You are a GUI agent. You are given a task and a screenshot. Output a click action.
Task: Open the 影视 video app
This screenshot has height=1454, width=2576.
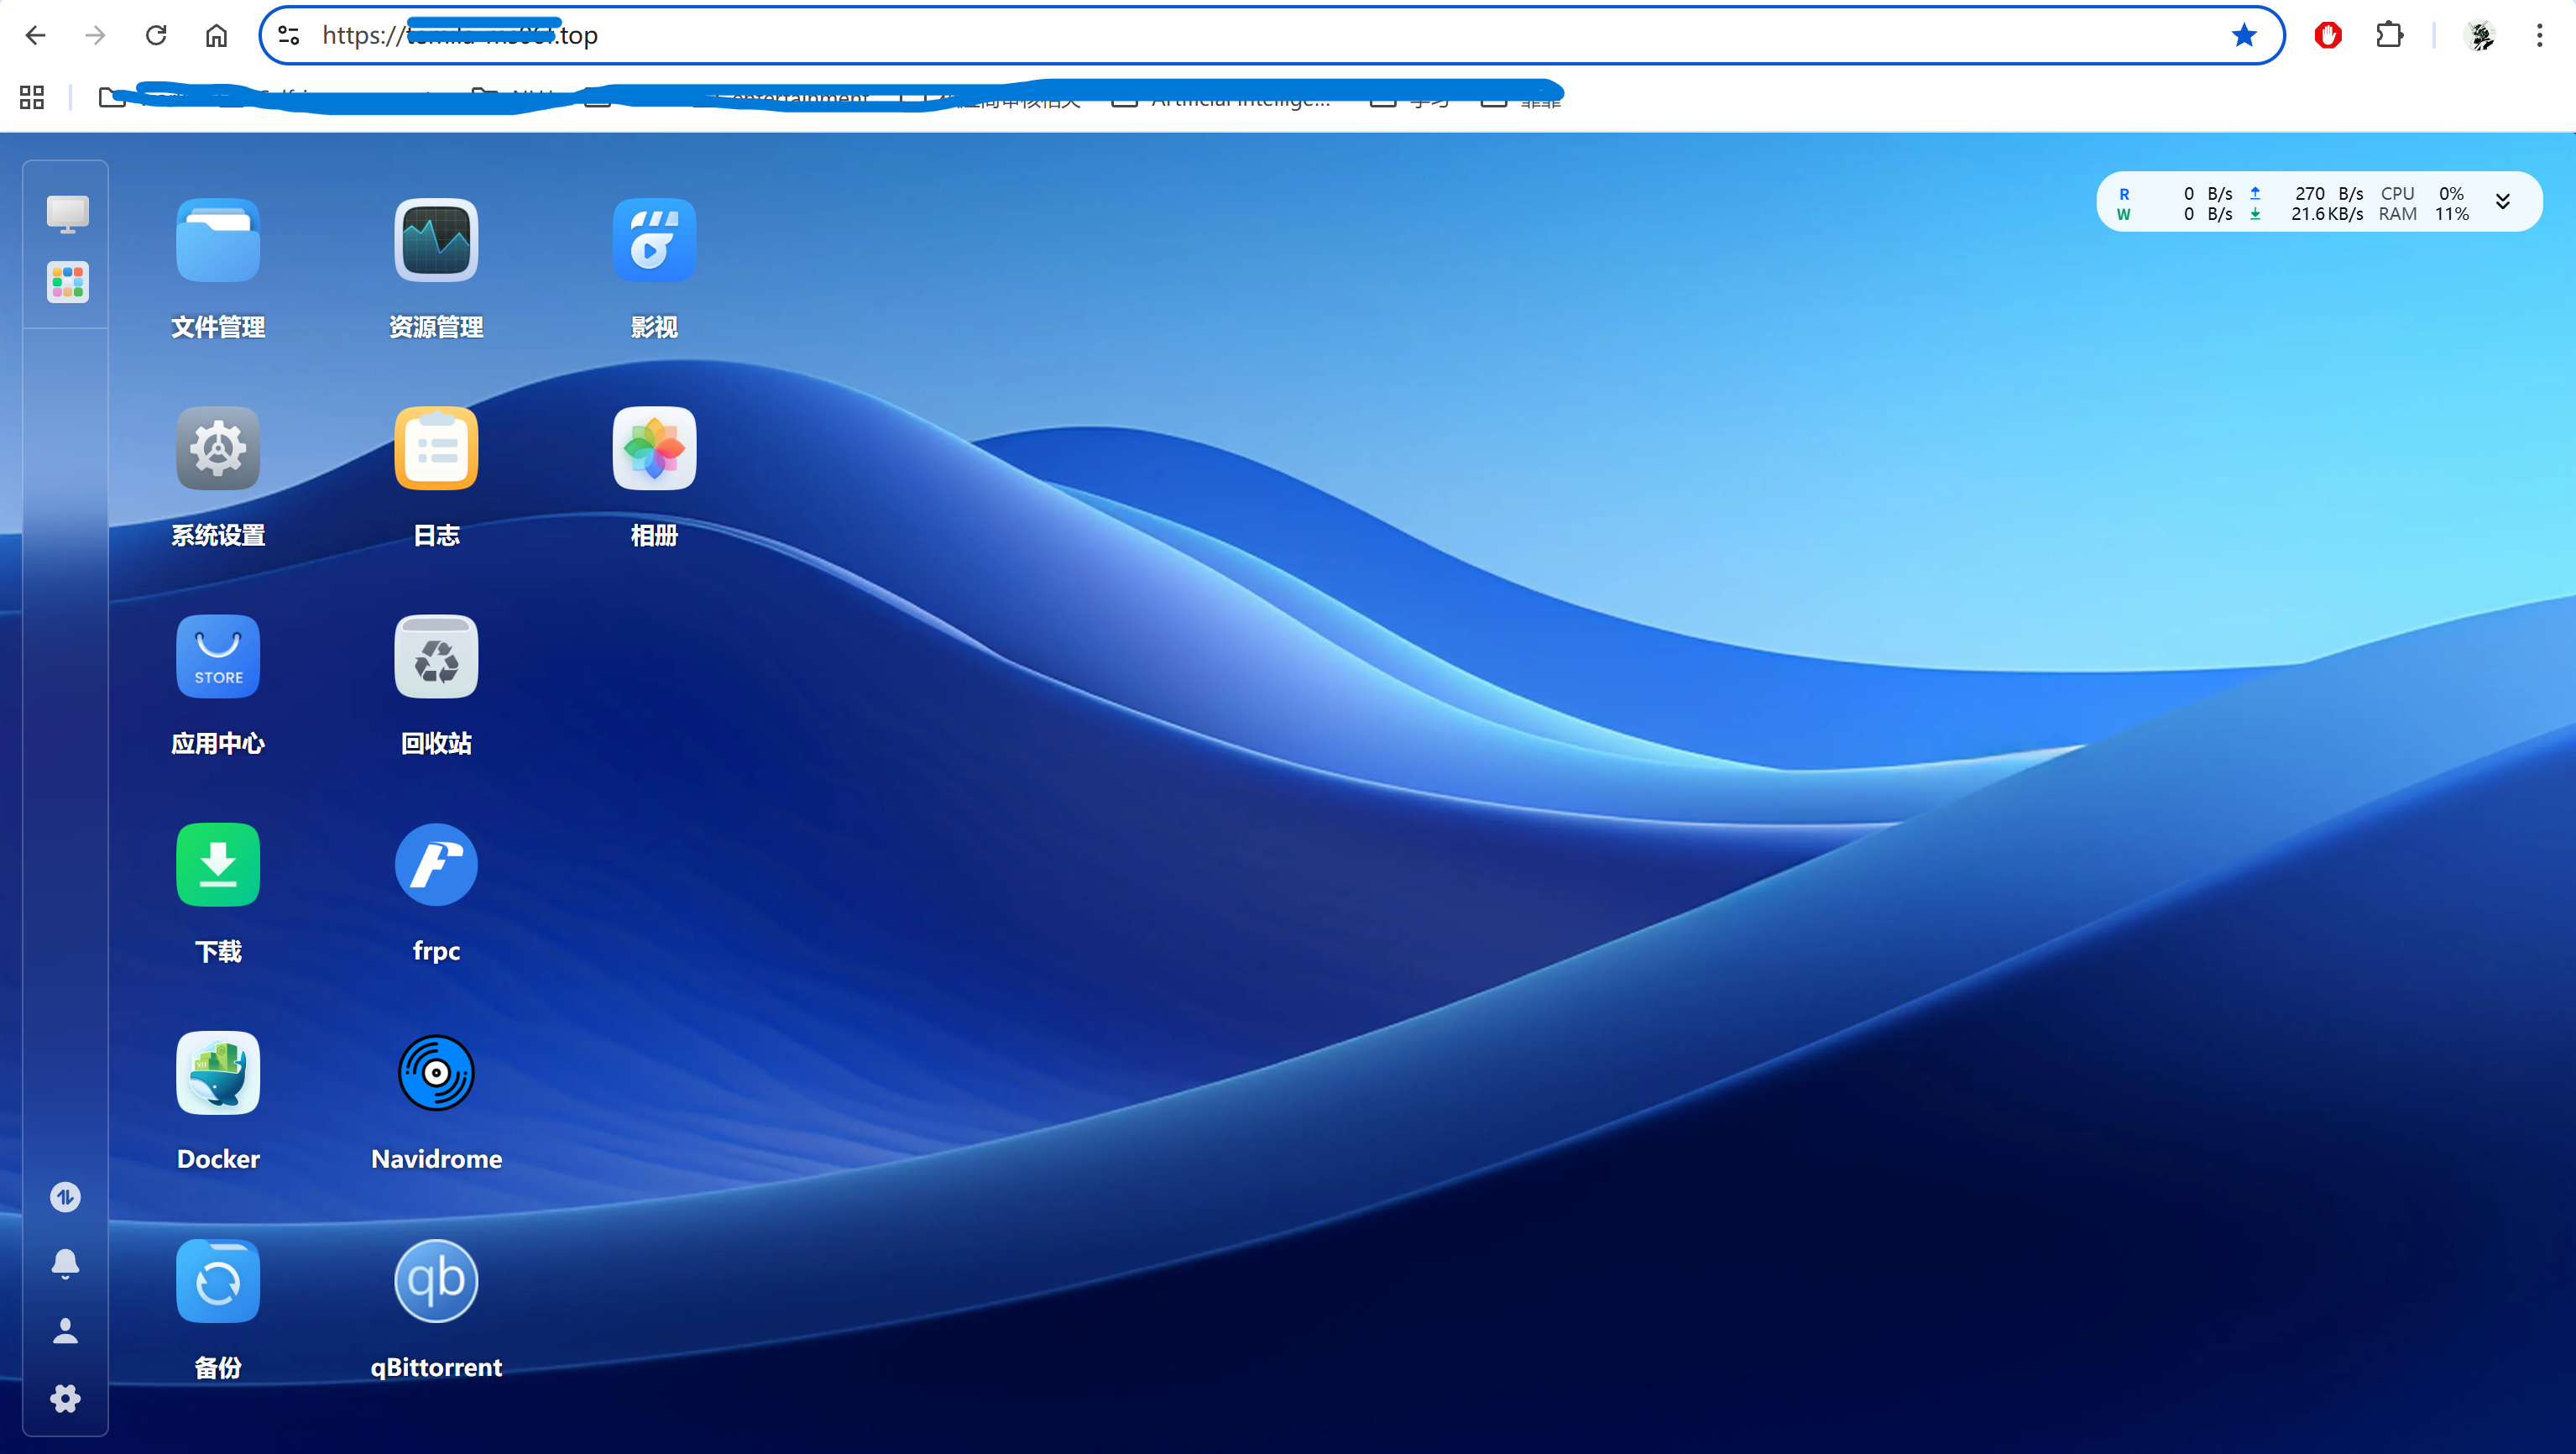click(654, 241)
